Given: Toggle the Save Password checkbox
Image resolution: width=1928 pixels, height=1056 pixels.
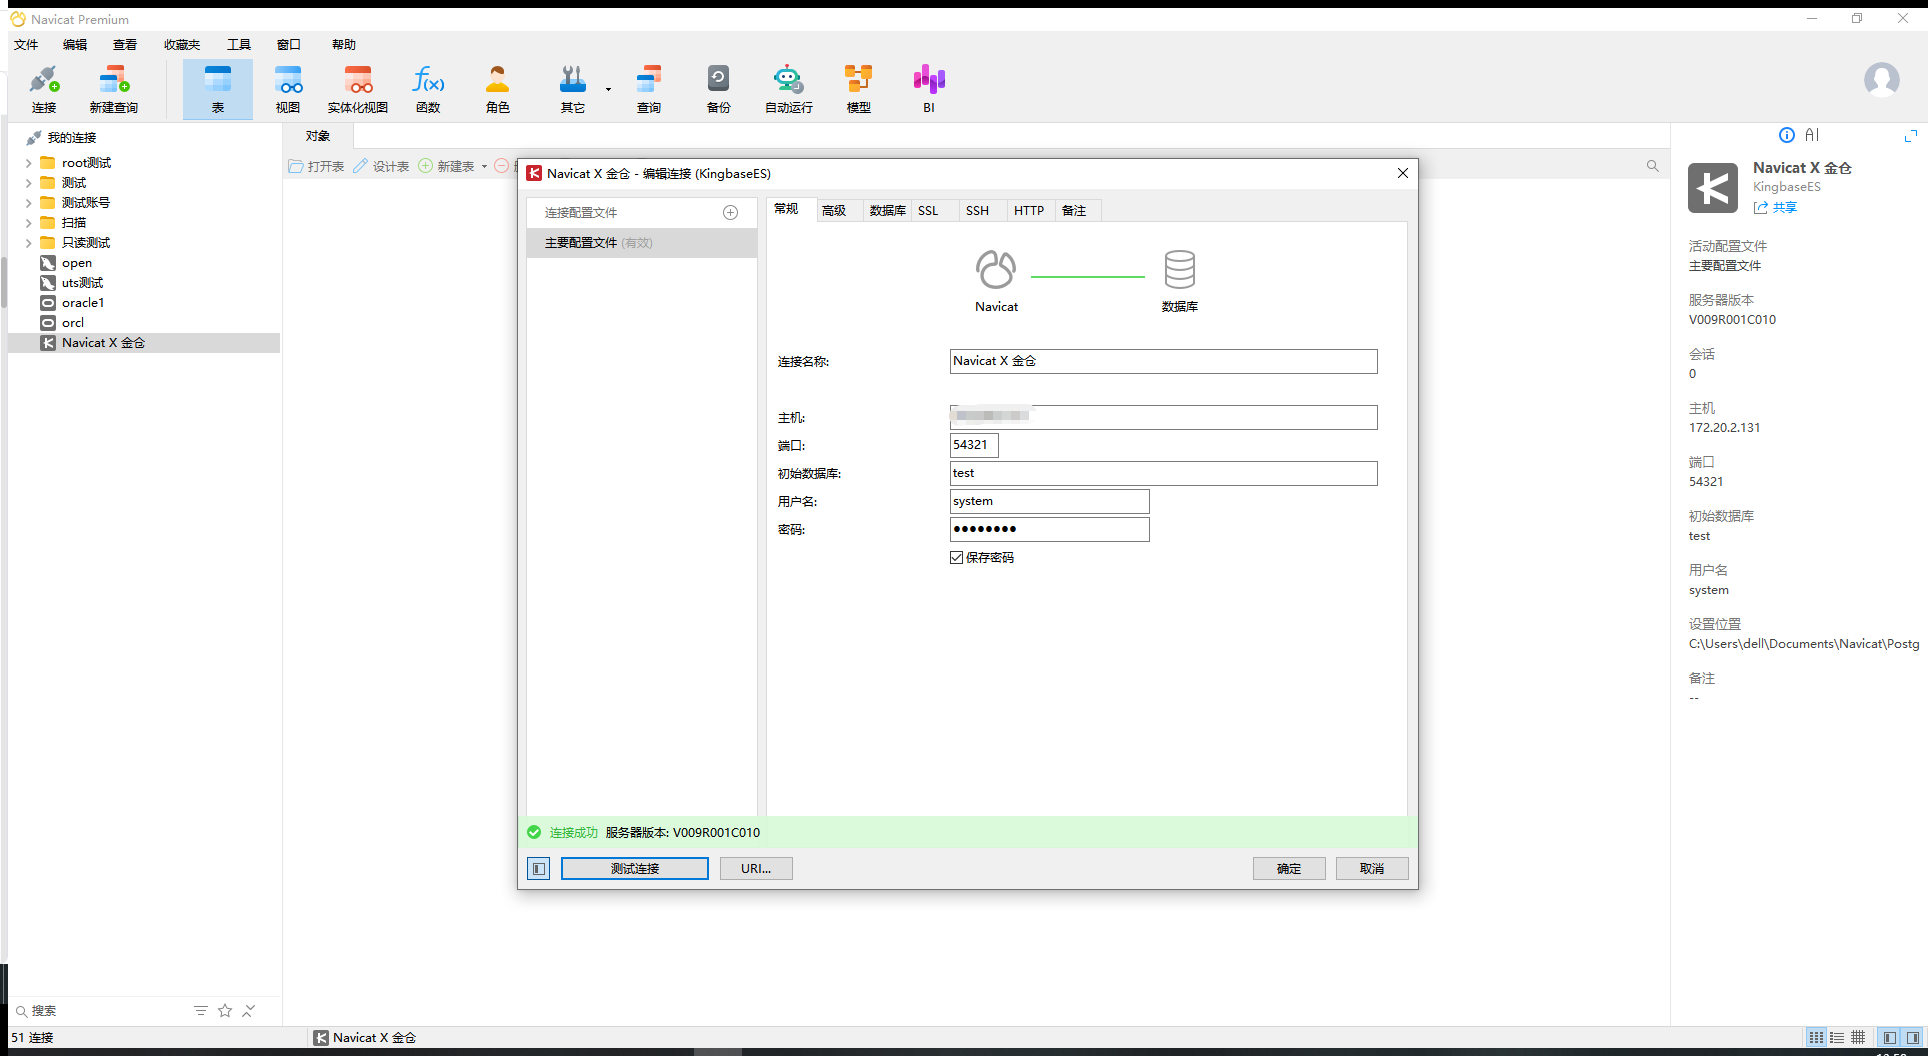Looking at the screenshot, I should pyautogui.click(x=957, y=558).
